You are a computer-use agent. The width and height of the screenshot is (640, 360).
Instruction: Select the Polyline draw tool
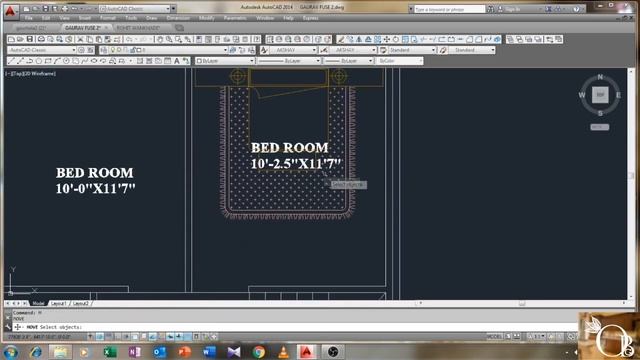click(29, 61)
